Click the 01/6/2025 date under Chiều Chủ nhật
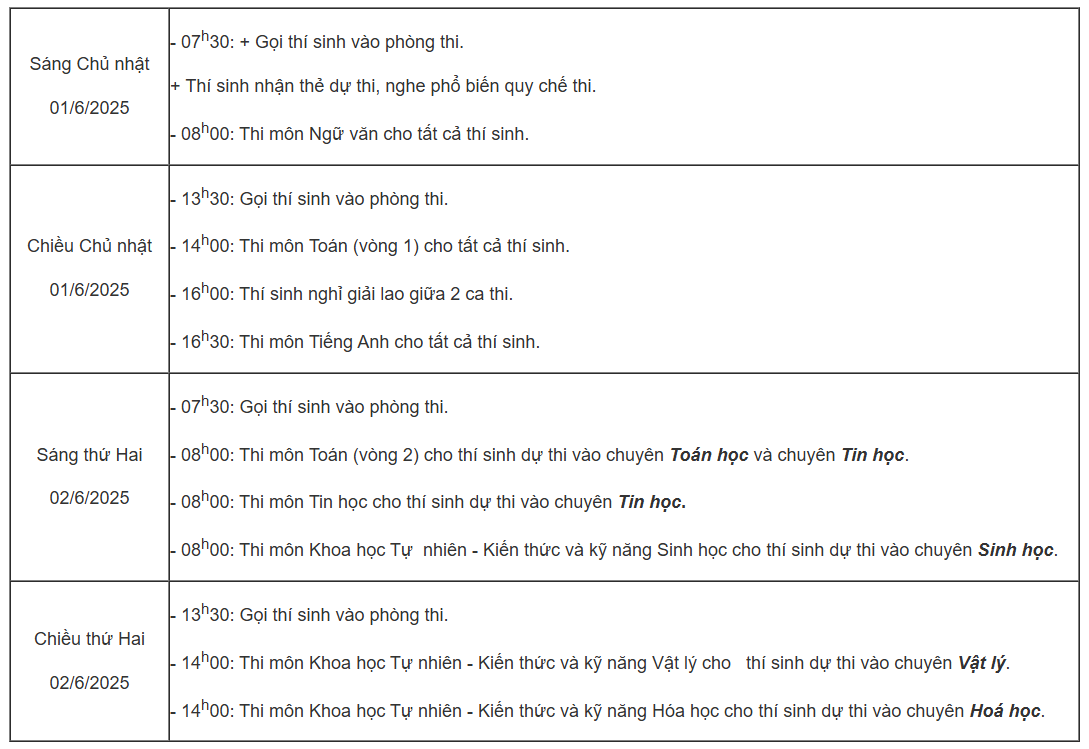Screen dimensions: 1089x749 tap(89, 290)
